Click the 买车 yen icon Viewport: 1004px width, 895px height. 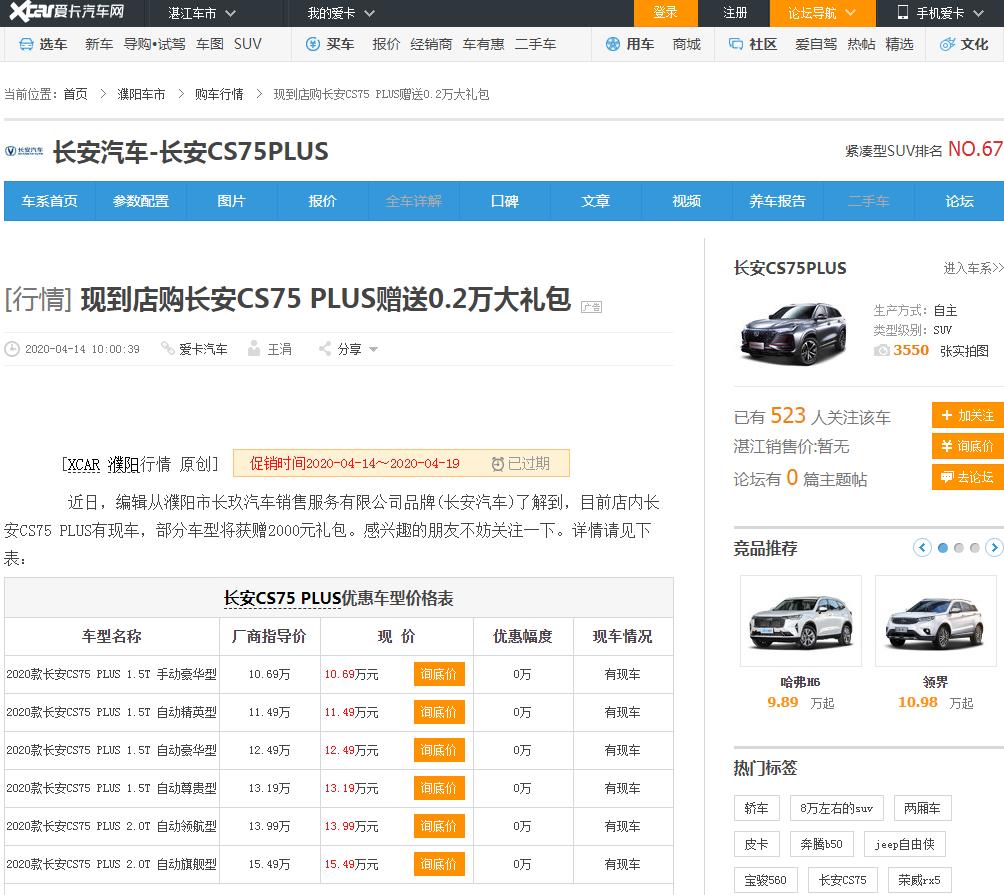point(312,44)
